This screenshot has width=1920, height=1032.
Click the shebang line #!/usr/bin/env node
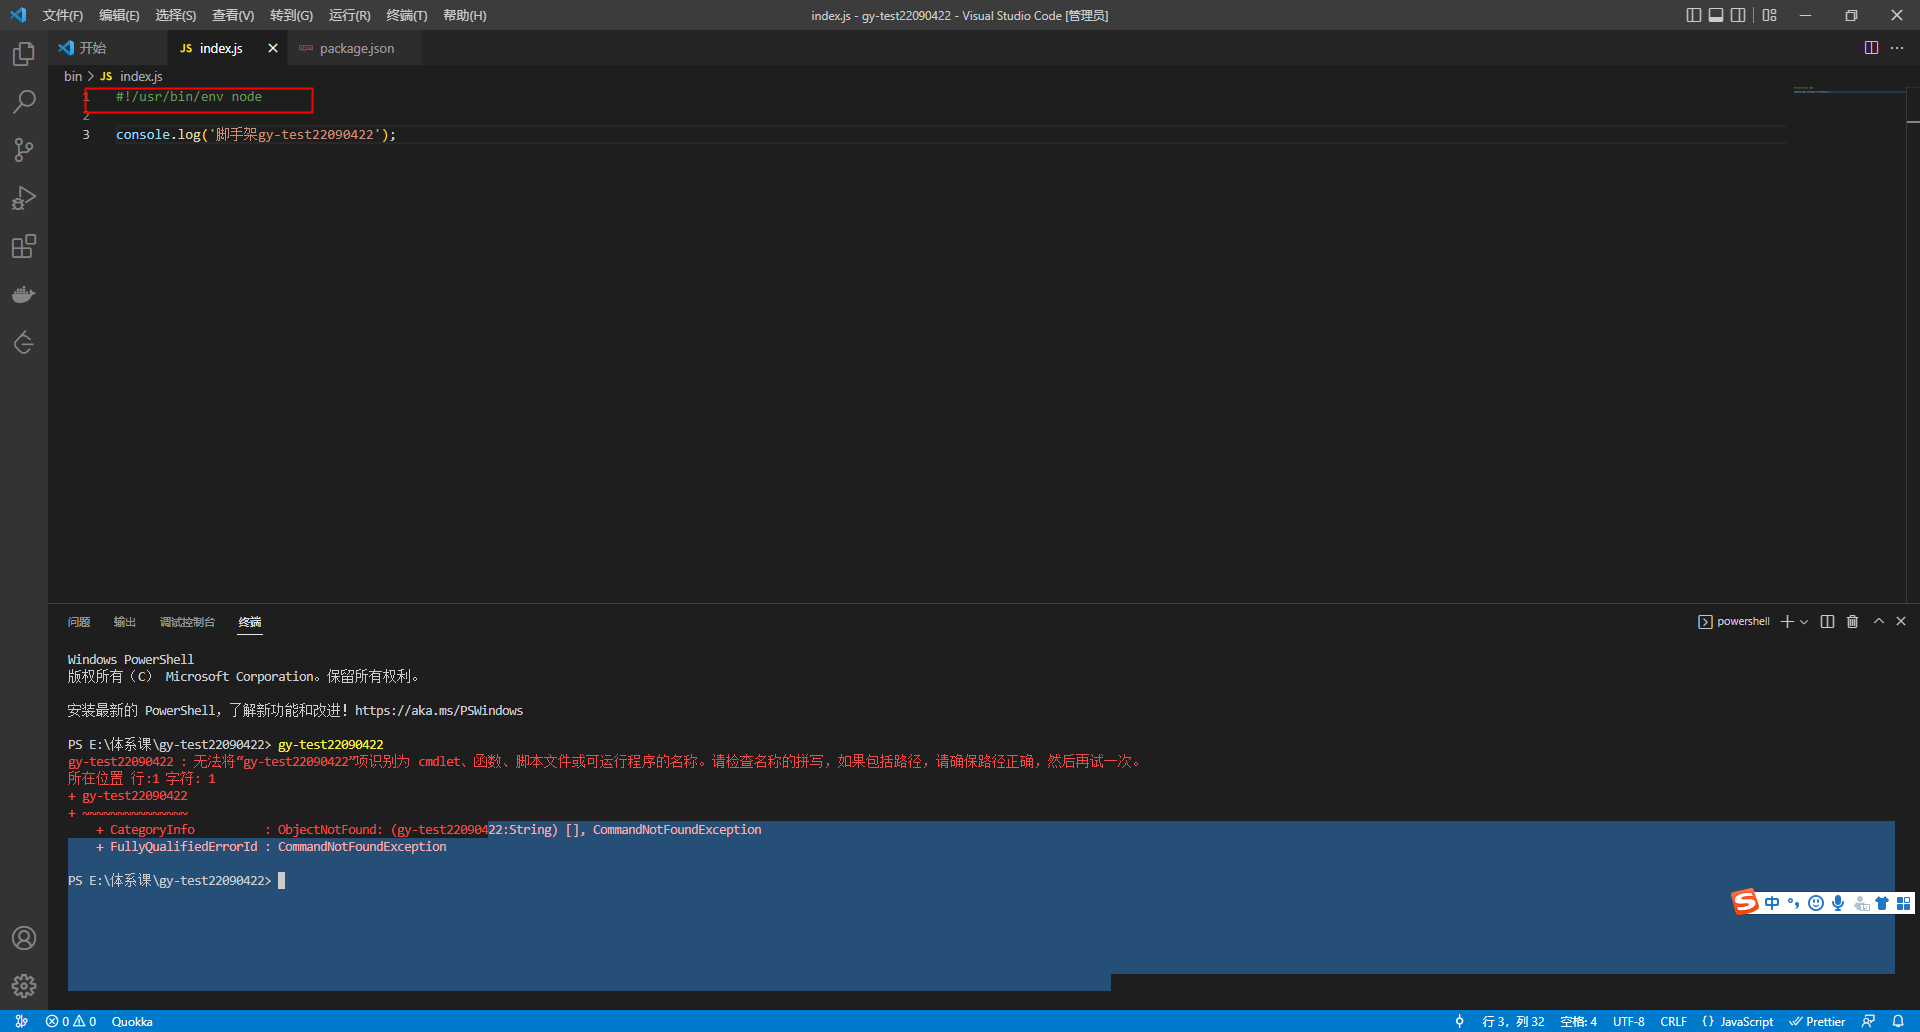pos(189,97)
